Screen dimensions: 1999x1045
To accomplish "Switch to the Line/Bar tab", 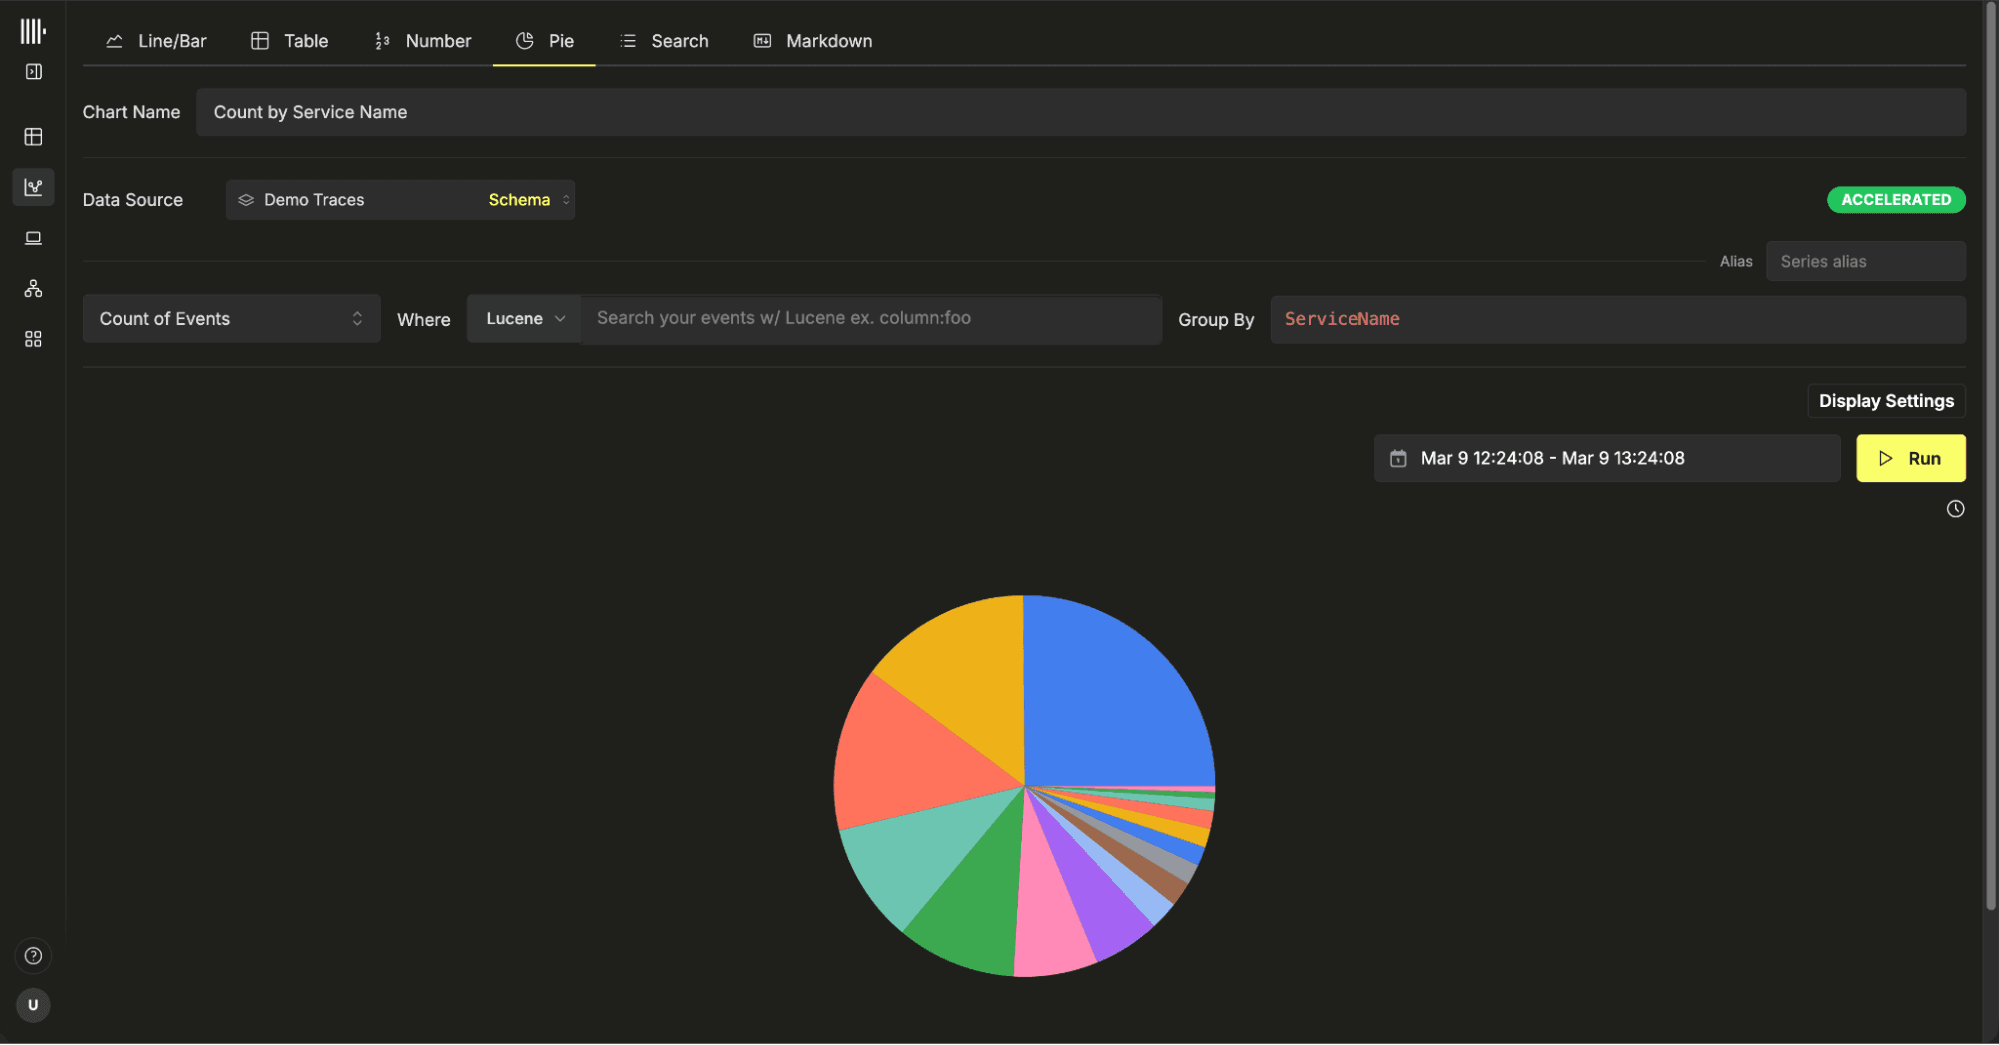I will [x=156, y=41].
